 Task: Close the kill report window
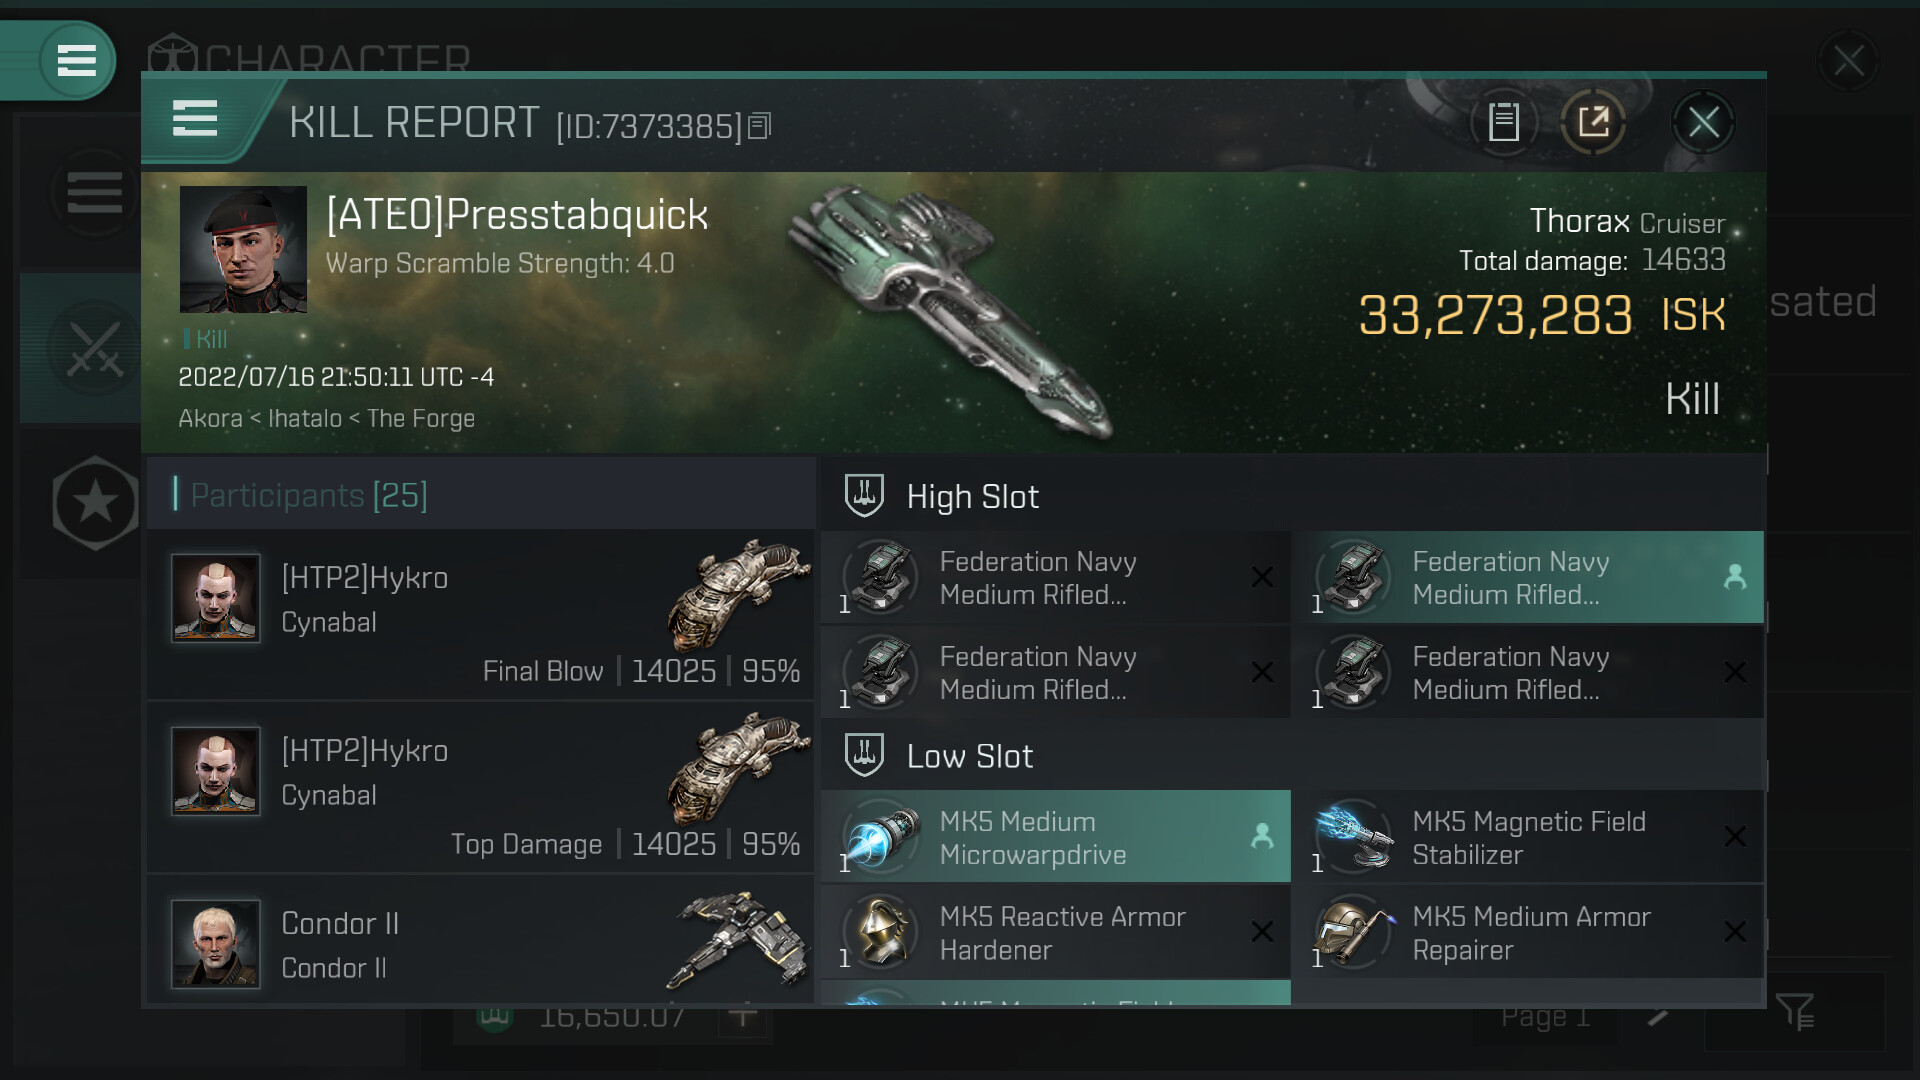click(1703, 123)
